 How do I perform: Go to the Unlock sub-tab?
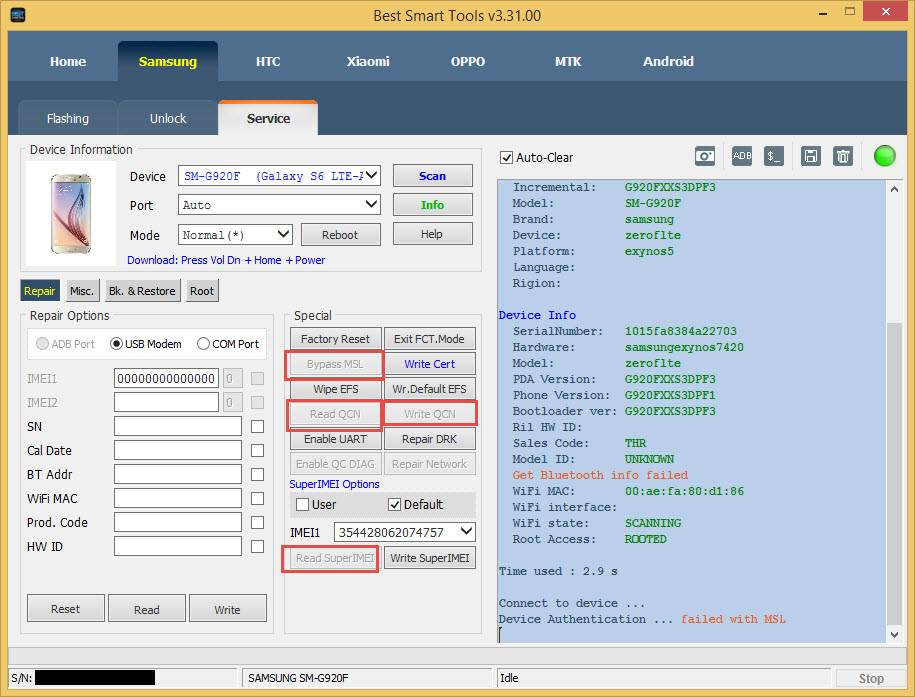click(168, 119)
